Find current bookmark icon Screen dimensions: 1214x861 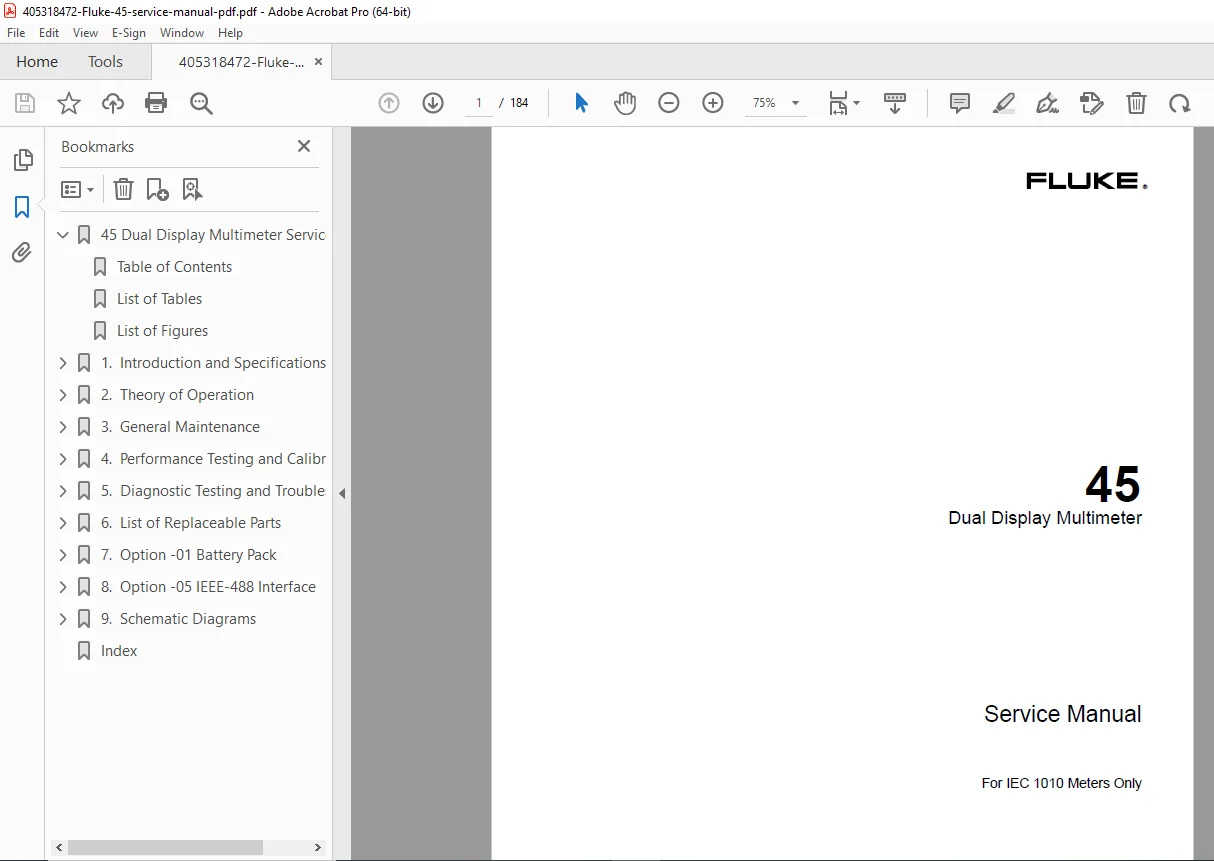click(192, 189)
